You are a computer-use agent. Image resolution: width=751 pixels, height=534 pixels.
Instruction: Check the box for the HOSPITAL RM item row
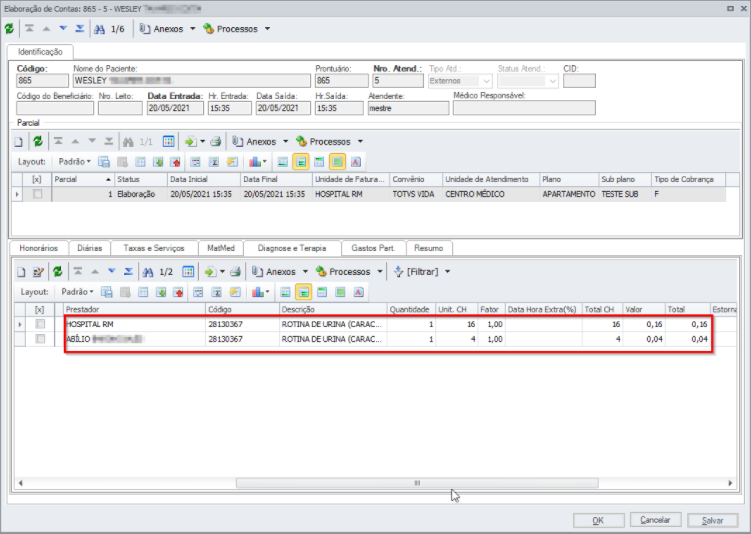40,324
